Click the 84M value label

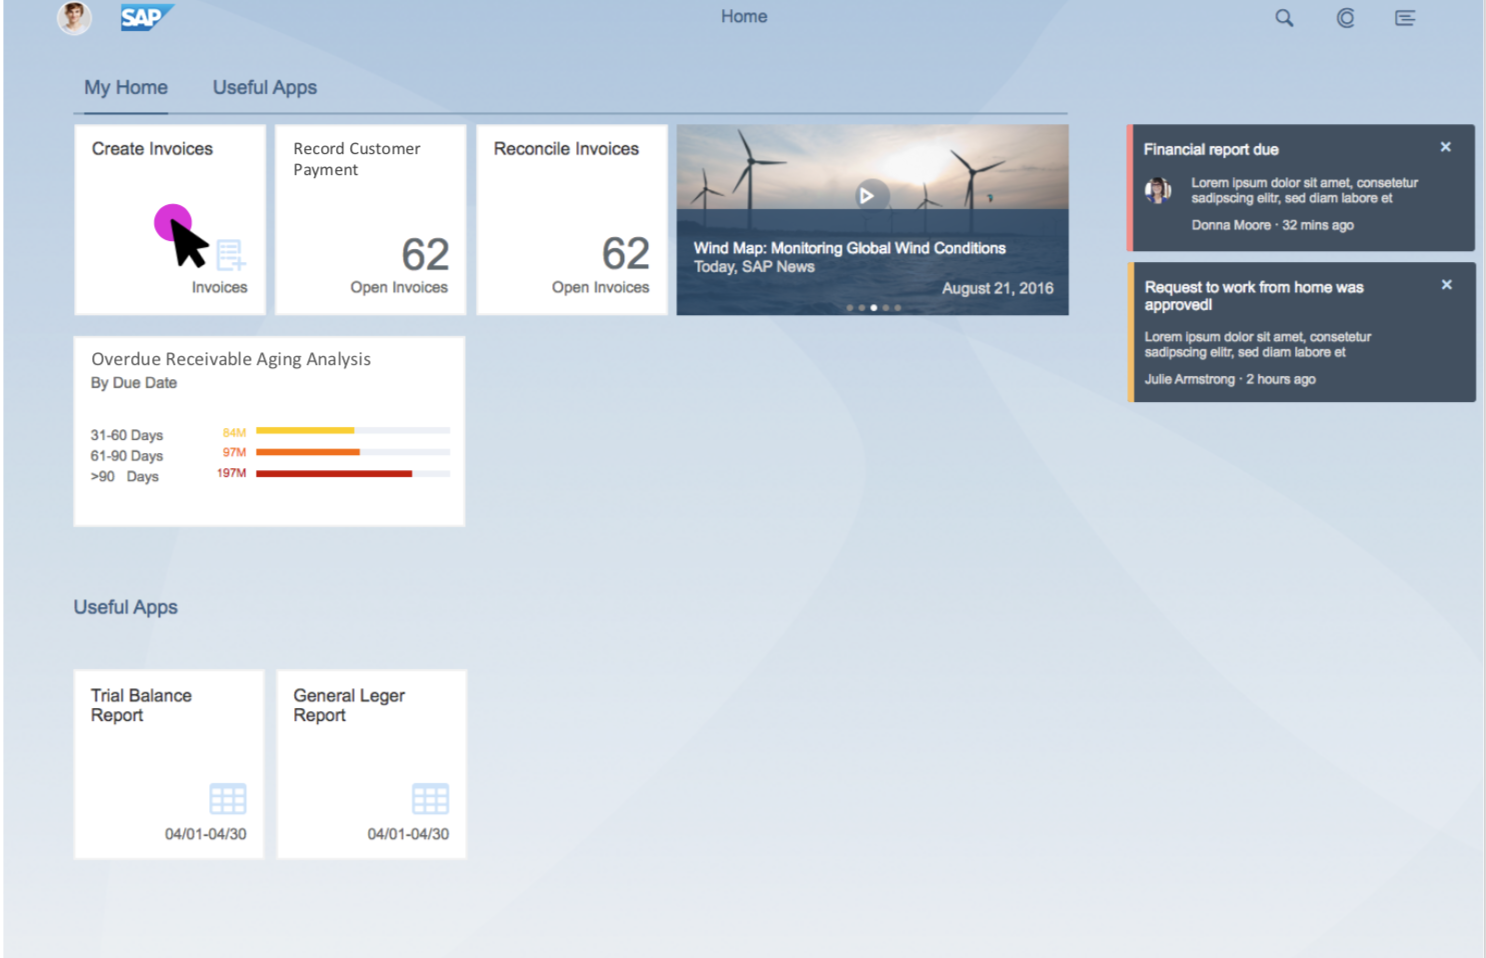point(234,432)
